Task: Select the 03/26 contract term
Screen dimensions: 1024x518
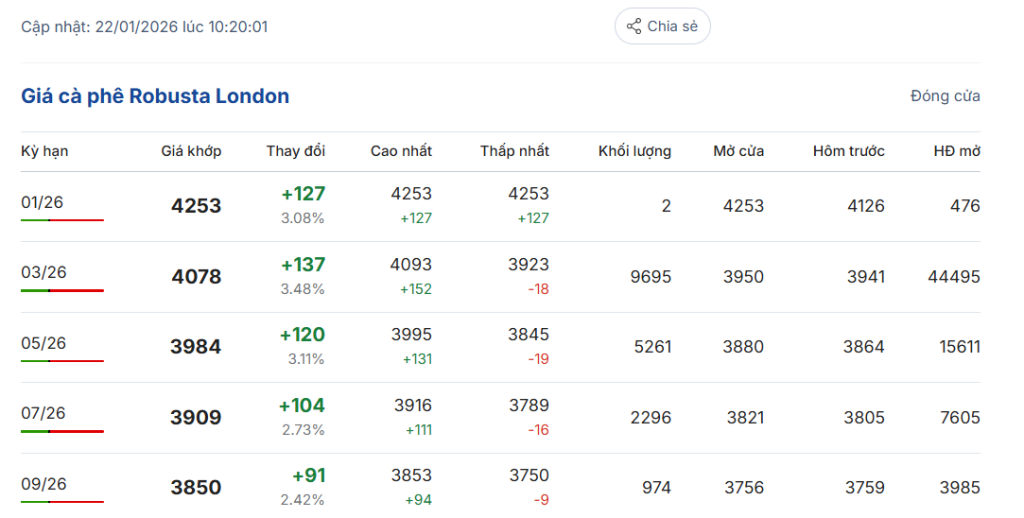Action: pyautogui.click(x=42, y=273)
